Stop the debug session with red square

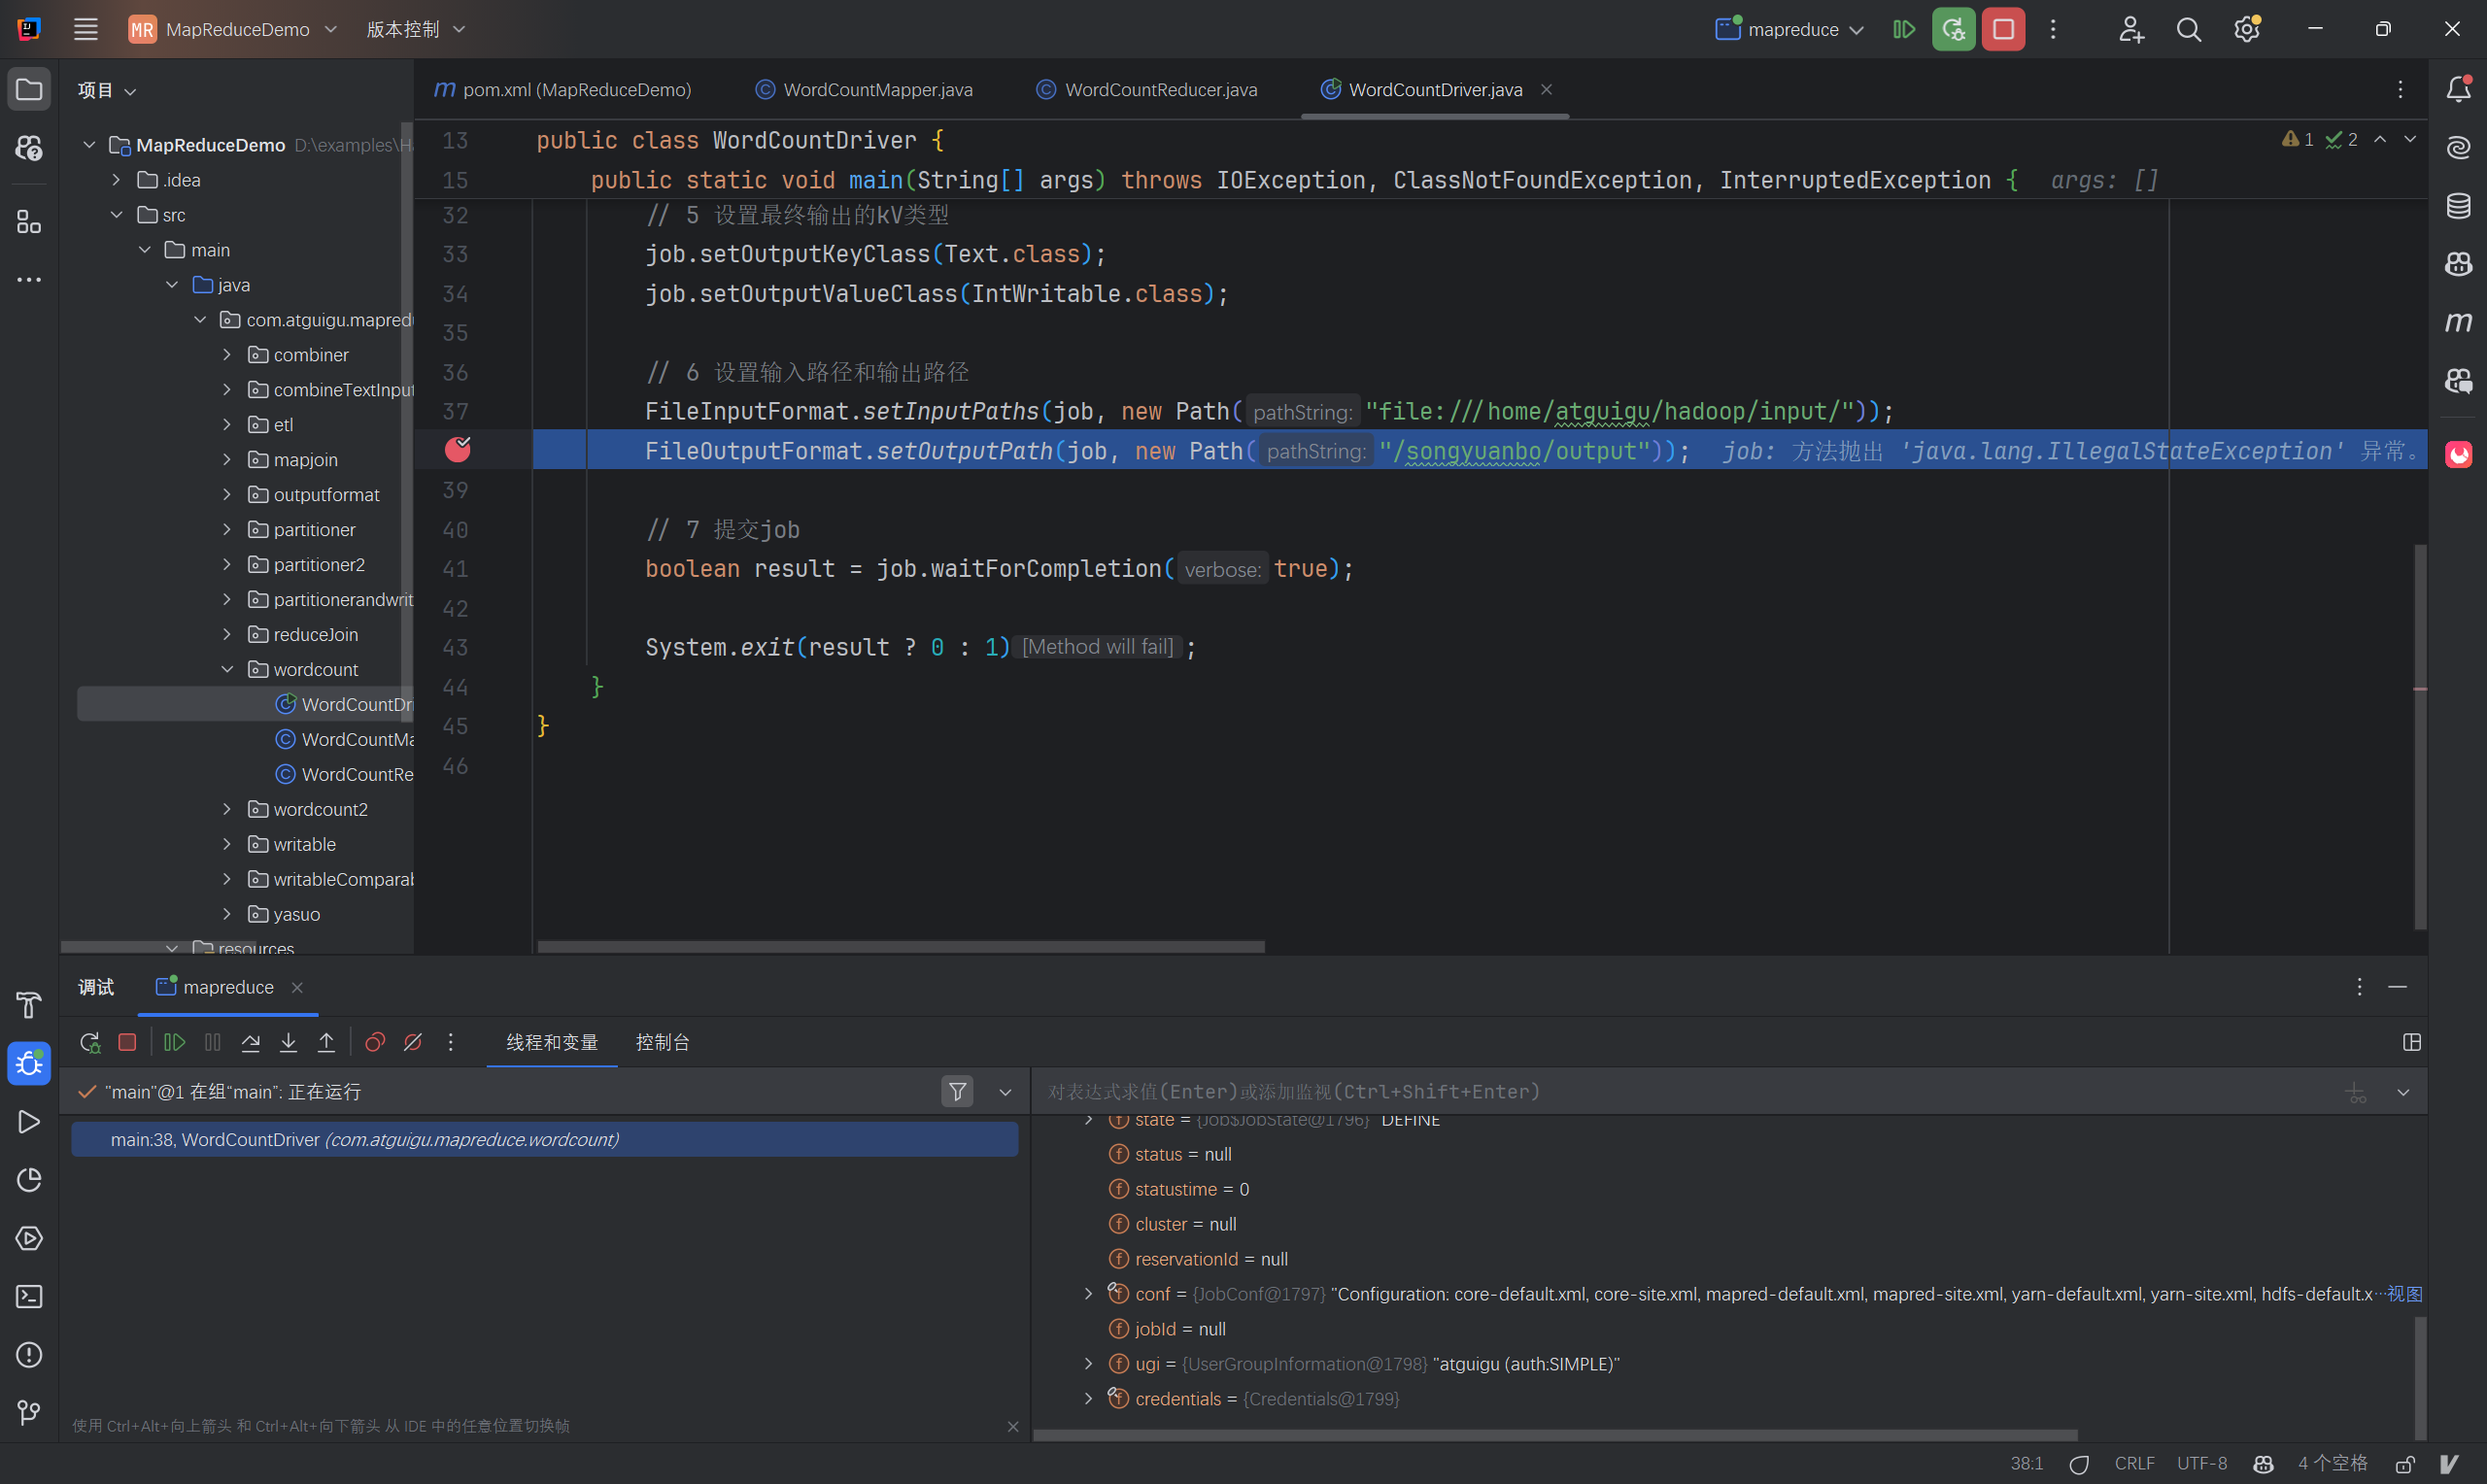point(127,1042)
